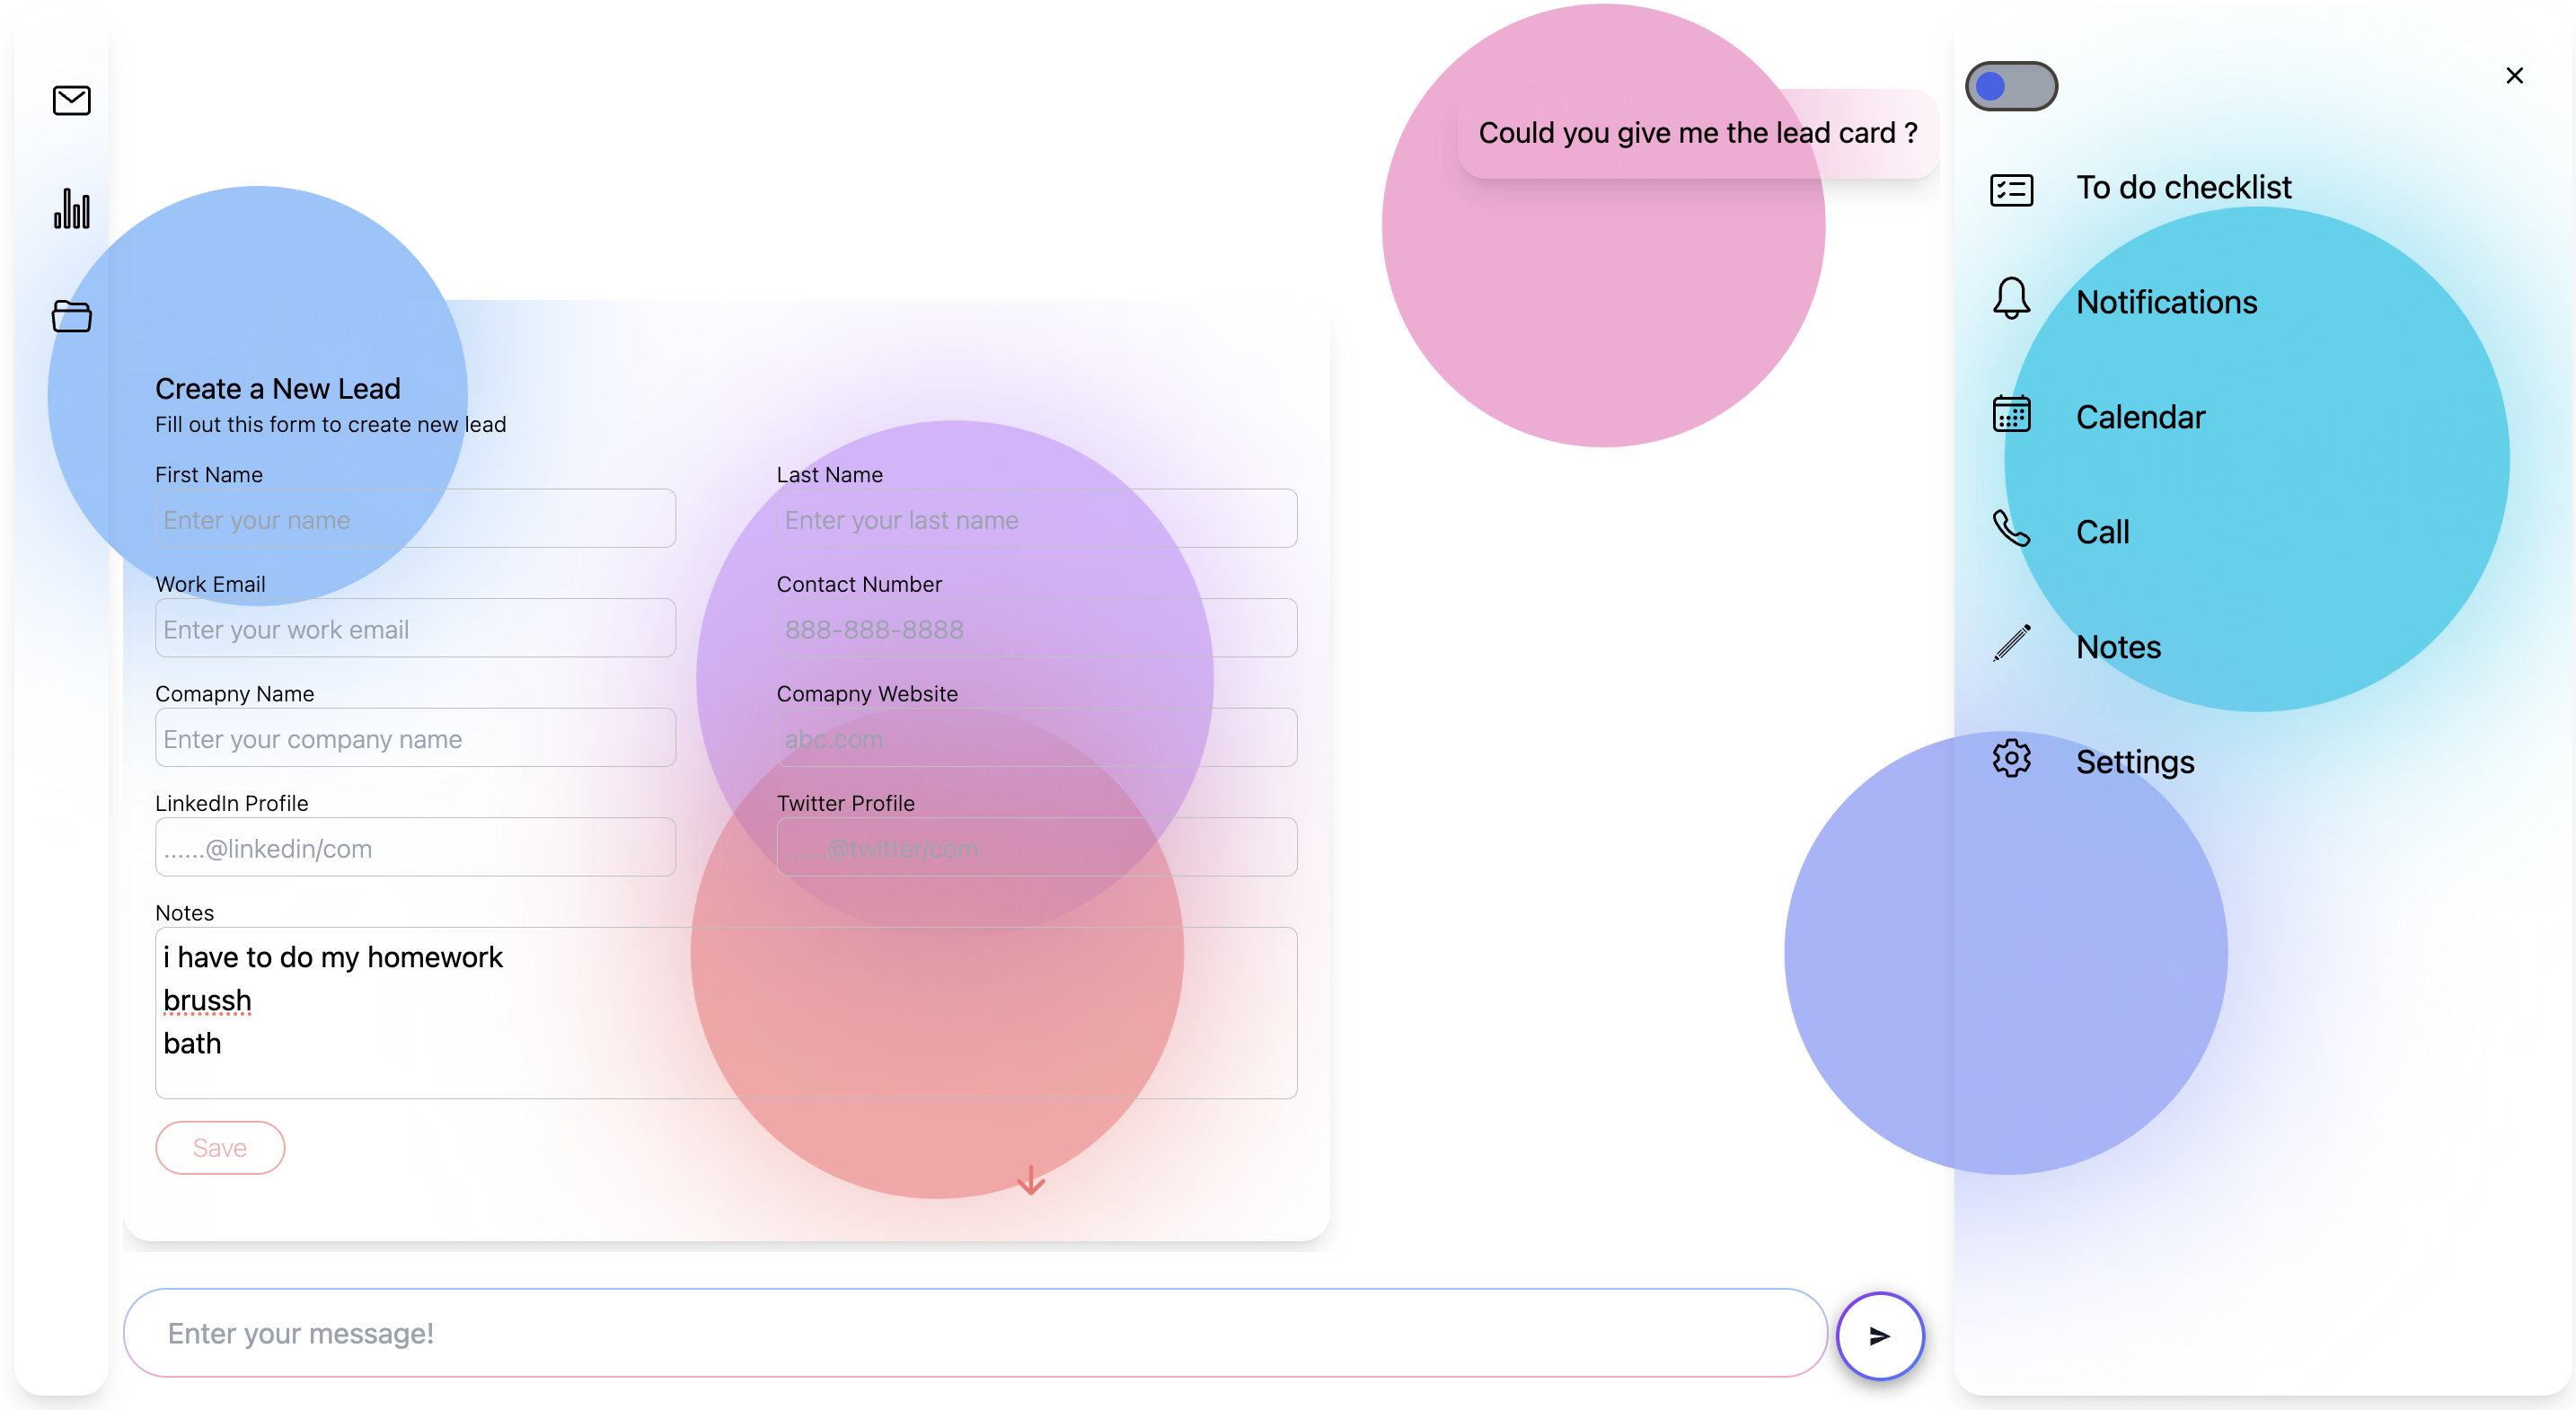Click the To do checklist icon
The height and width of the screenshot is (1410, 2576).
click(2011, 189)
